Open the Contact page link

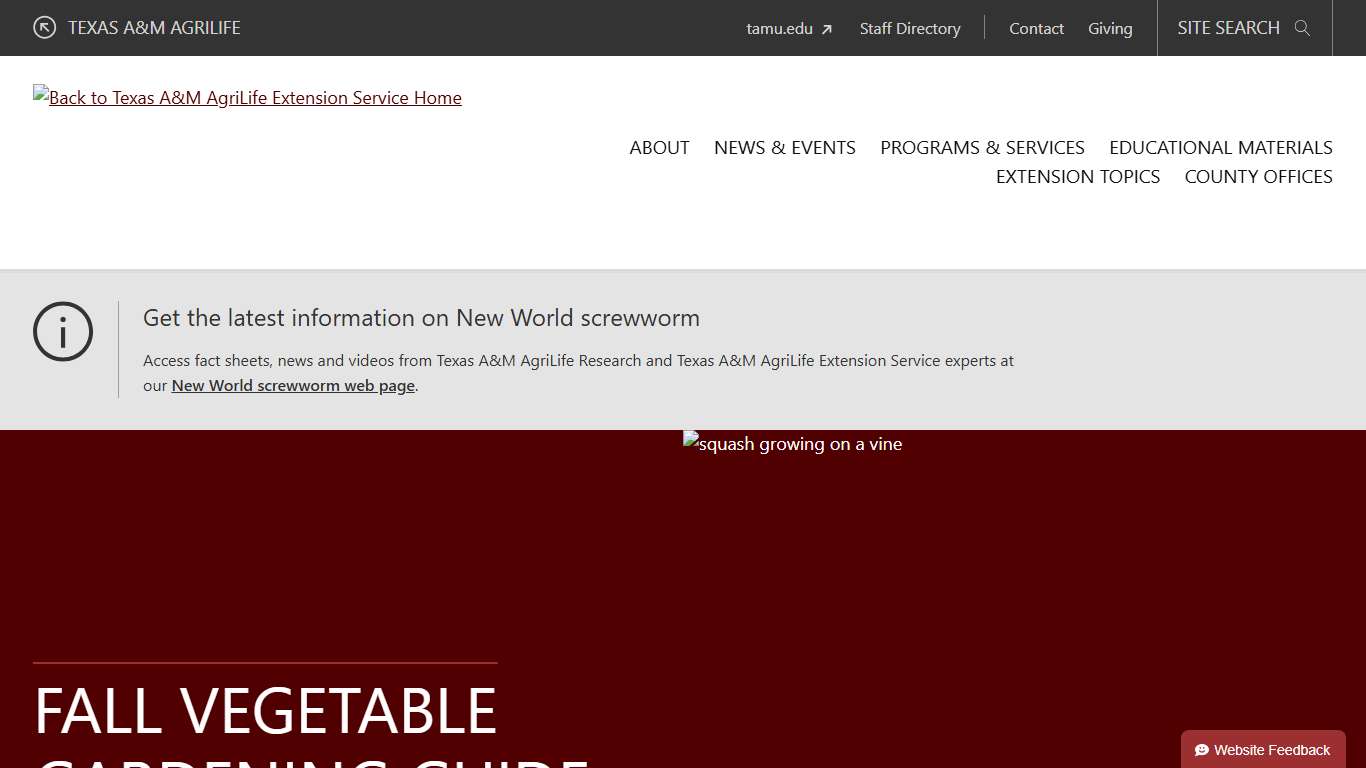click(x=1036, y=29)
